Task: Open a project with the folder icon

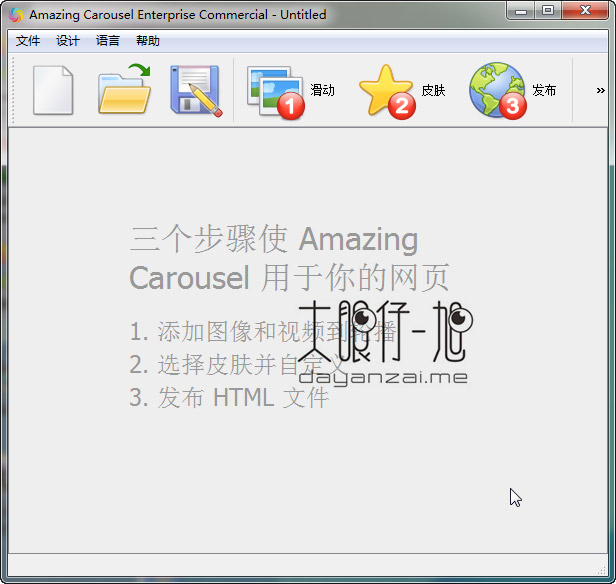Action: click(x=125, y=90)
